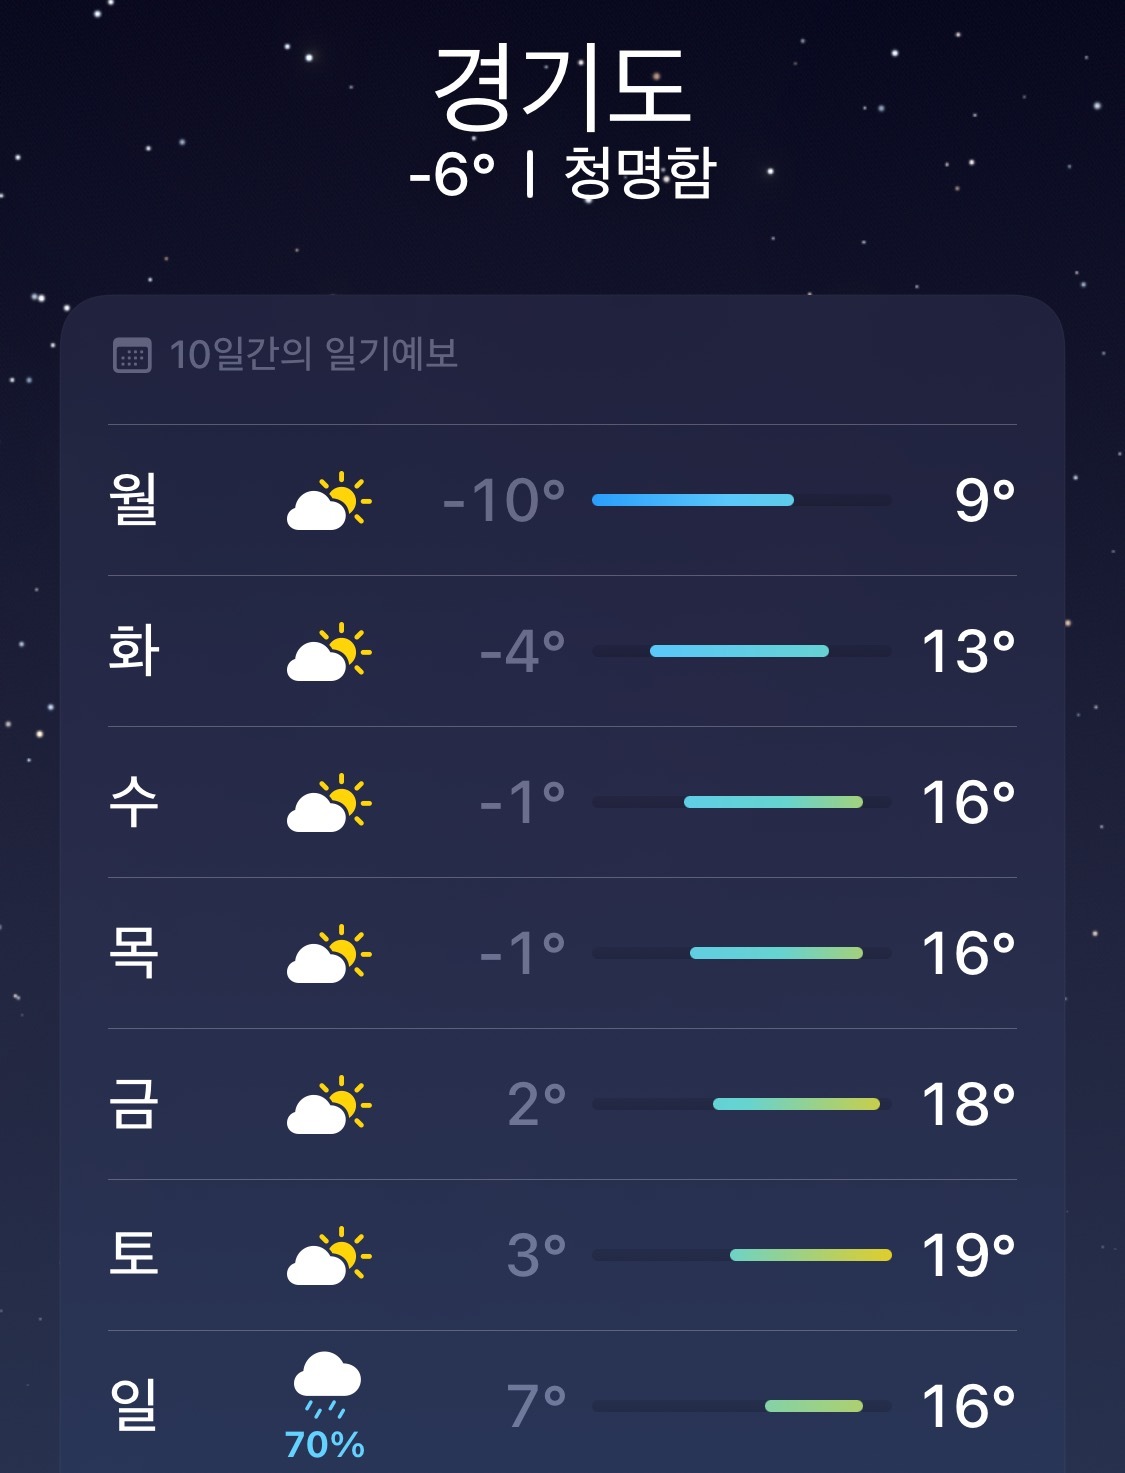
Task: Select the 금 day label
Action: [134, 1104]
